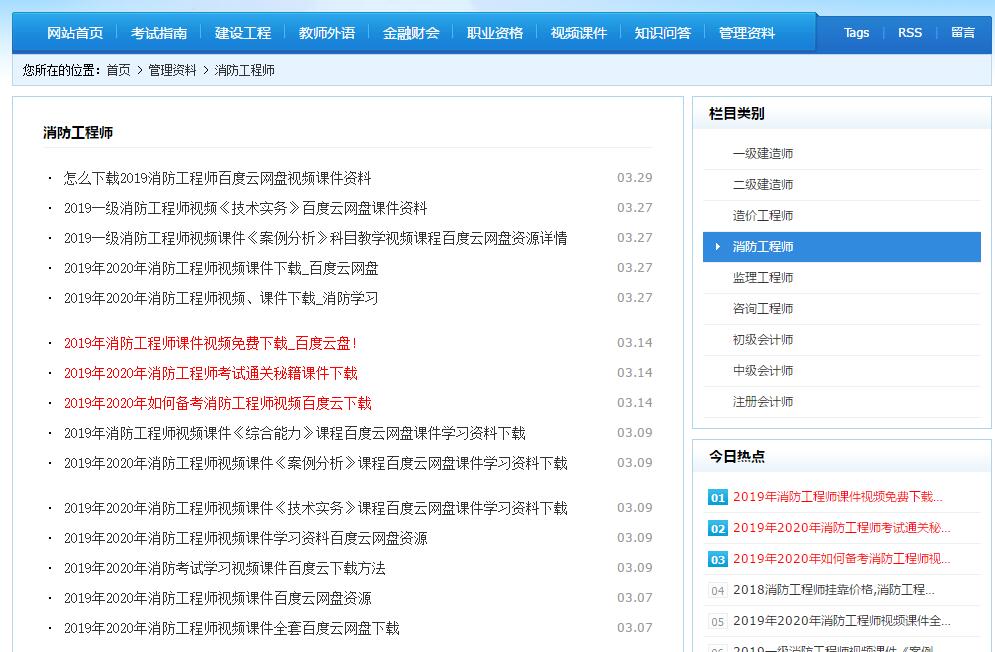995x652 pixels.
Task: Select 二级建造师 in the category sidebar
Action: 763,185
